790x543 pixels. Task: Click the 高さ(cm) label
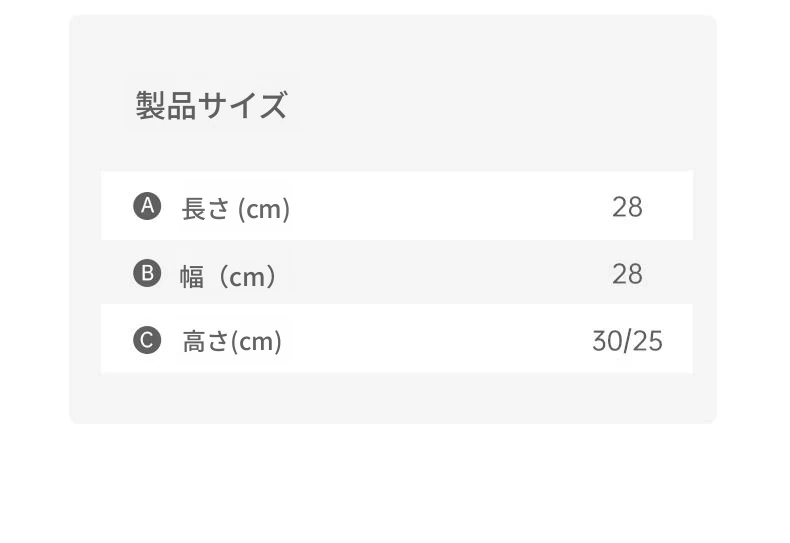tap(232, 342)
